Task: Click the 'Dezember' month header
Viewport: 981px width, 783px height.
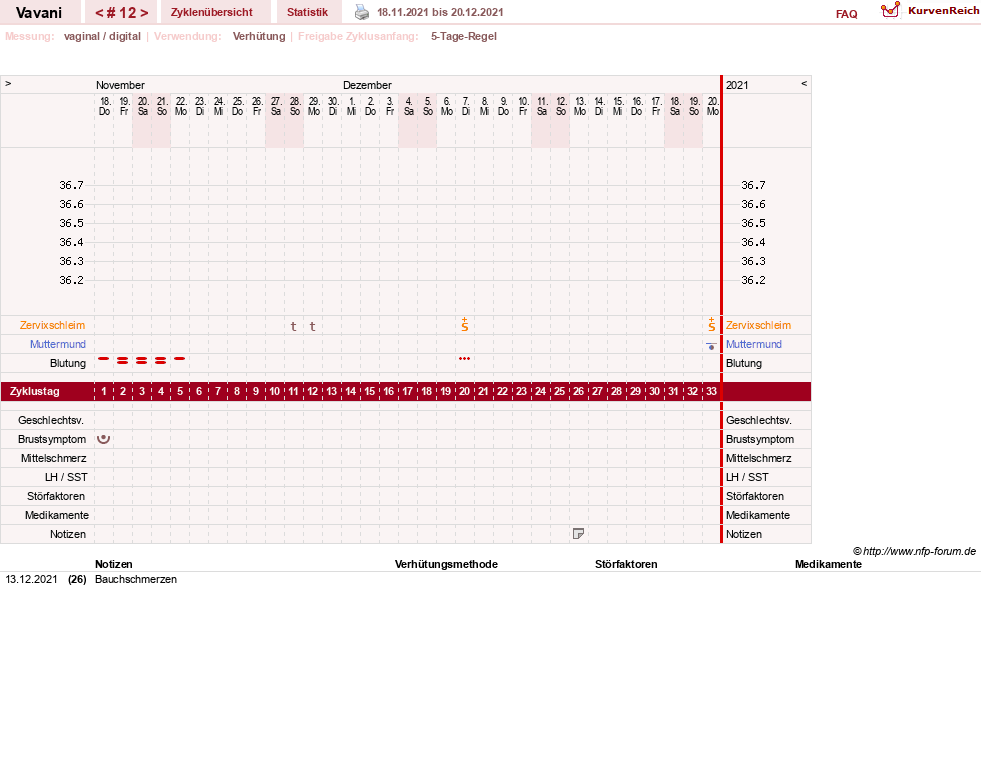Action: coord(367,85)
